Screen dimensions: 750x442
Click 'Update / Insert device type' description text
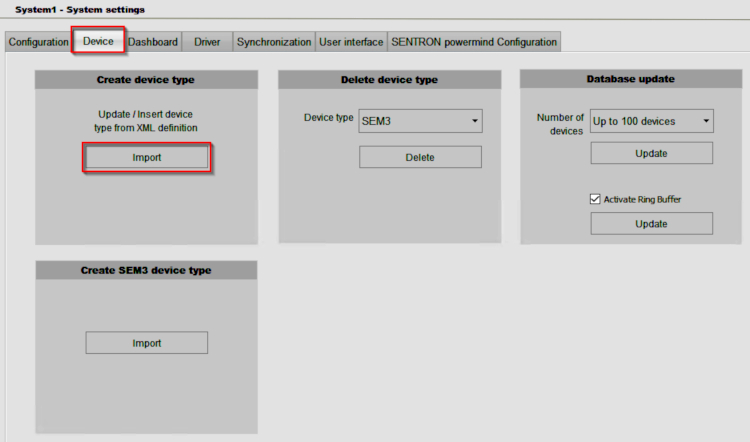(x=145, y=121)
